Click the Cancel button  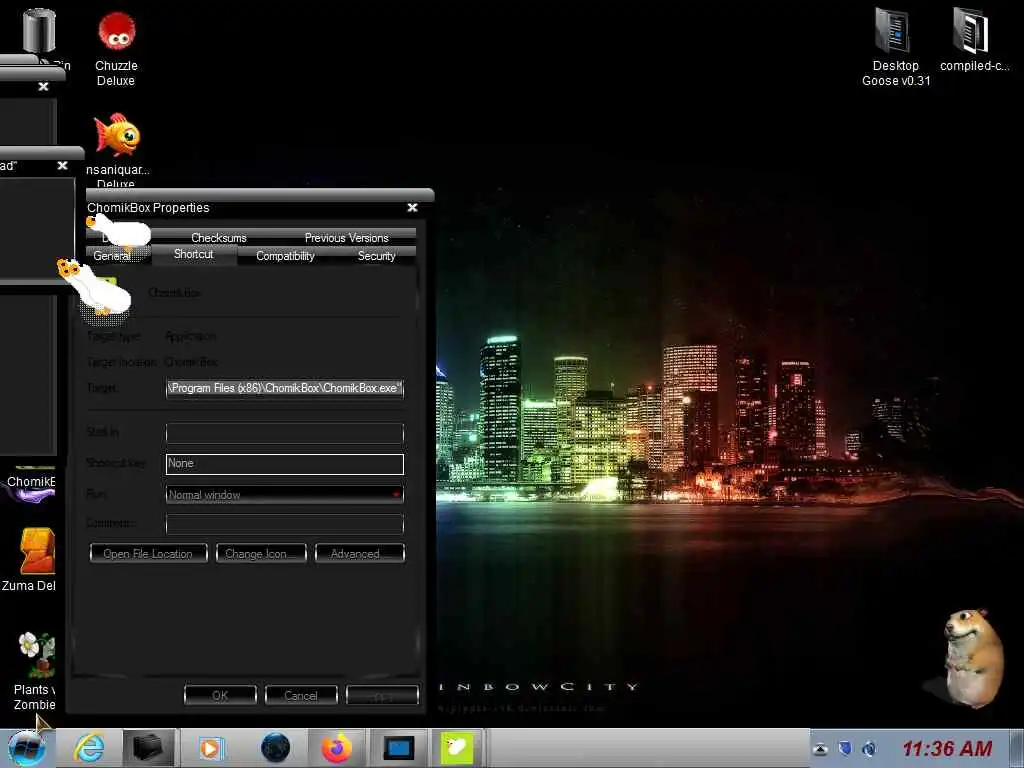[301, 695]
